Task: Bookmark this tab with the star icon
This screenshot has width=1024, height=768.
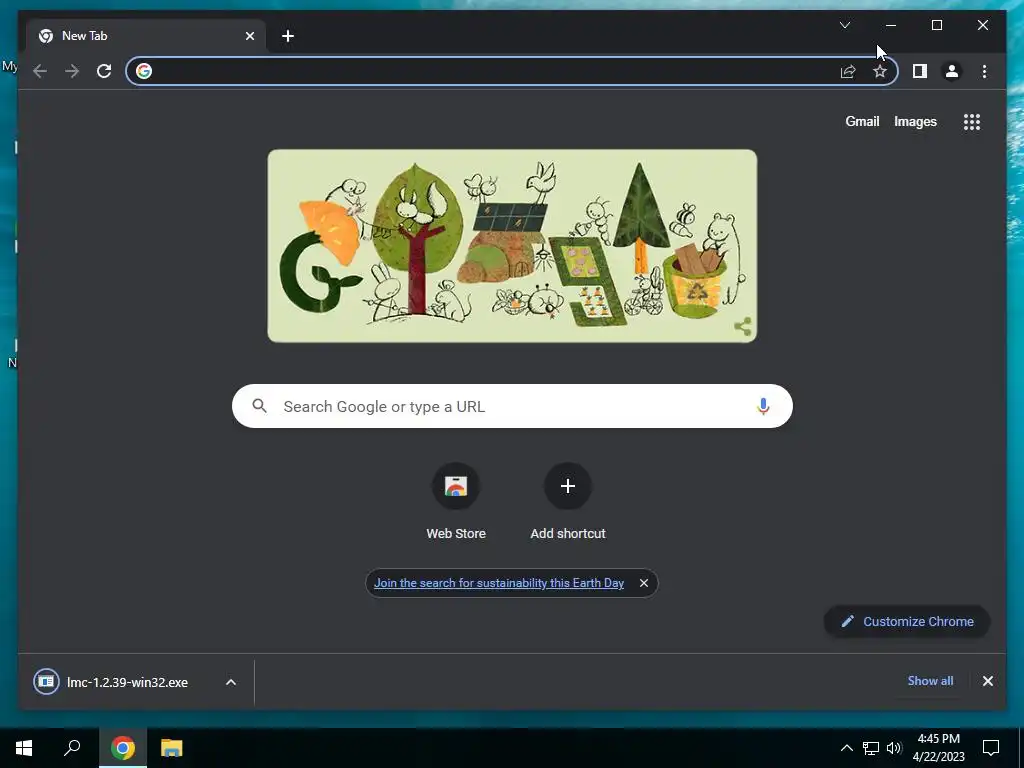Action: tap(880, 71)
